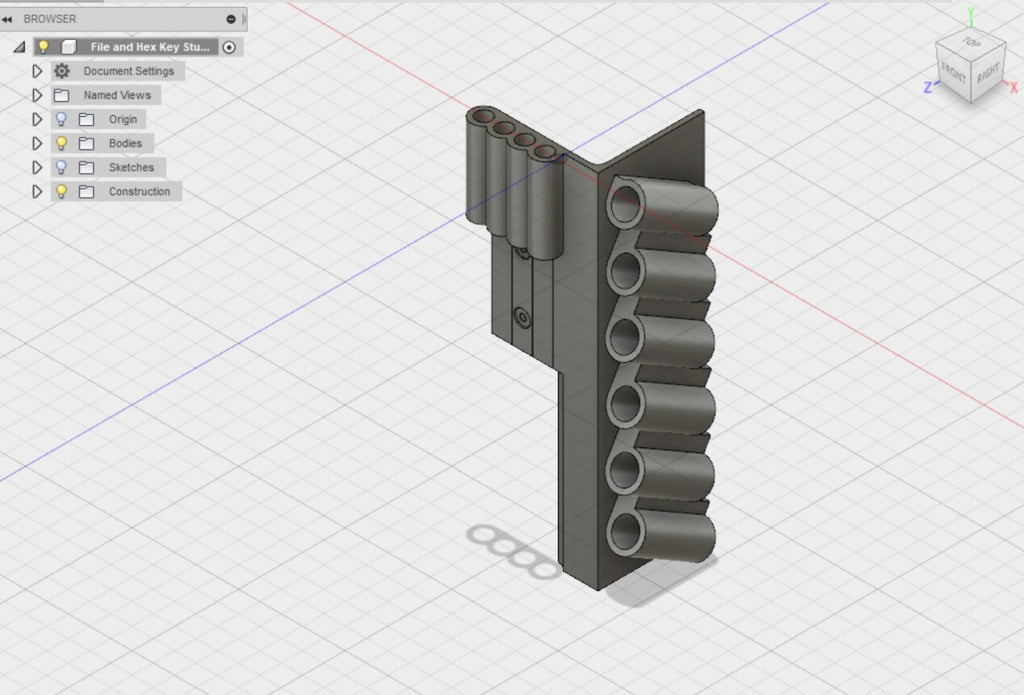Collapse the root File and Hex Key component

[19, 47]
